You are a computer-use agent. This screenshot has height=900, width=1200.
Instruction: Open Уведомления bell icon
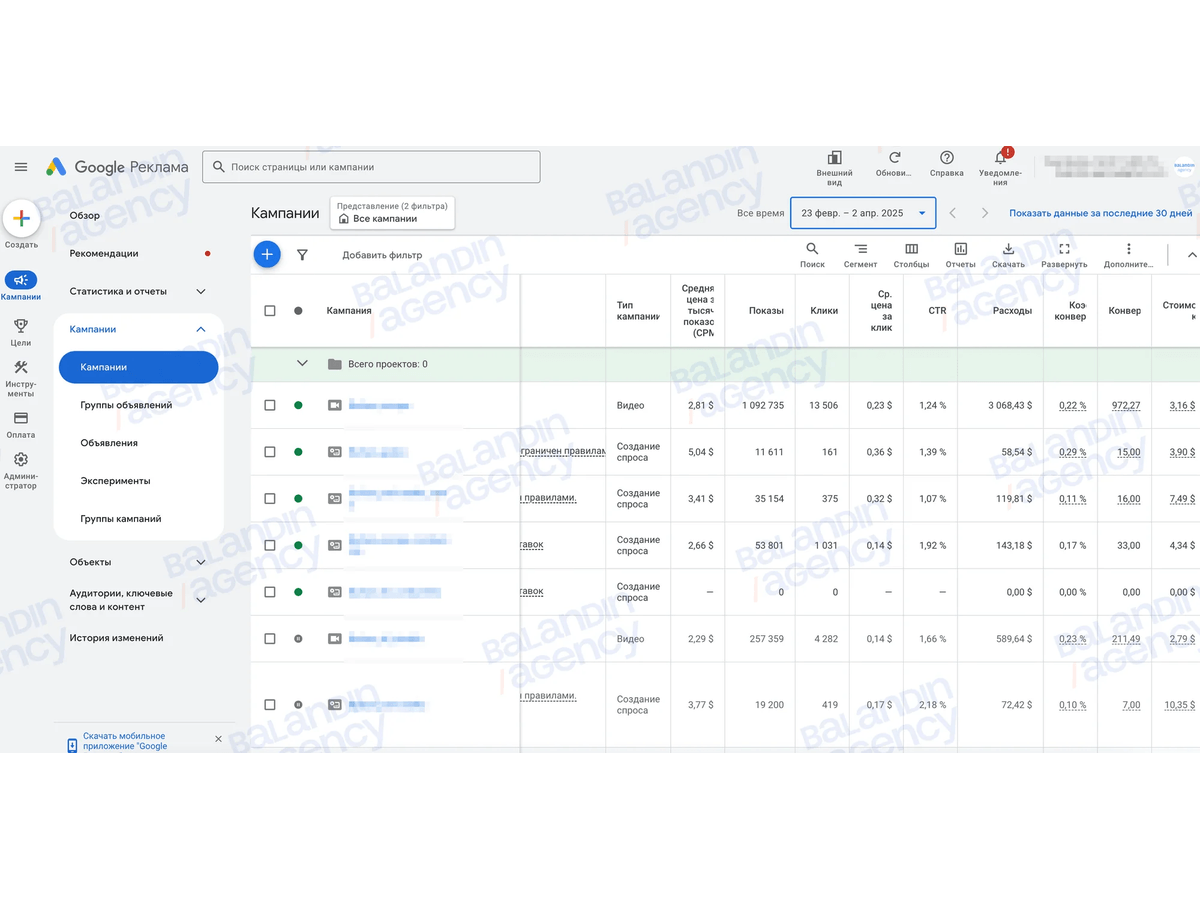[1001, 158]
